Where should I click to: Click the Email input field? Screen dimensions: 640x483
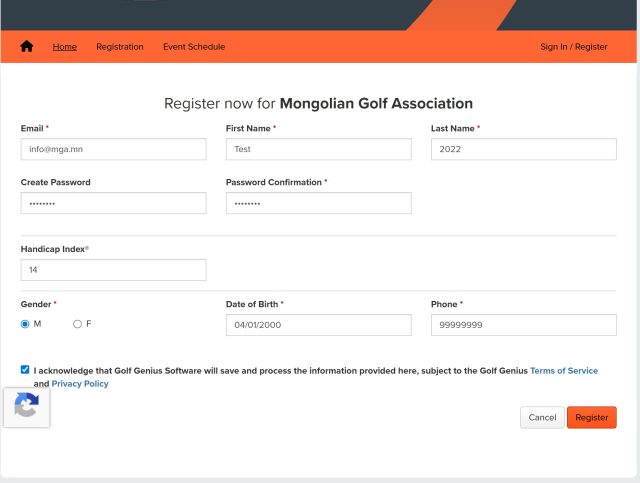(x=113, y=149)
